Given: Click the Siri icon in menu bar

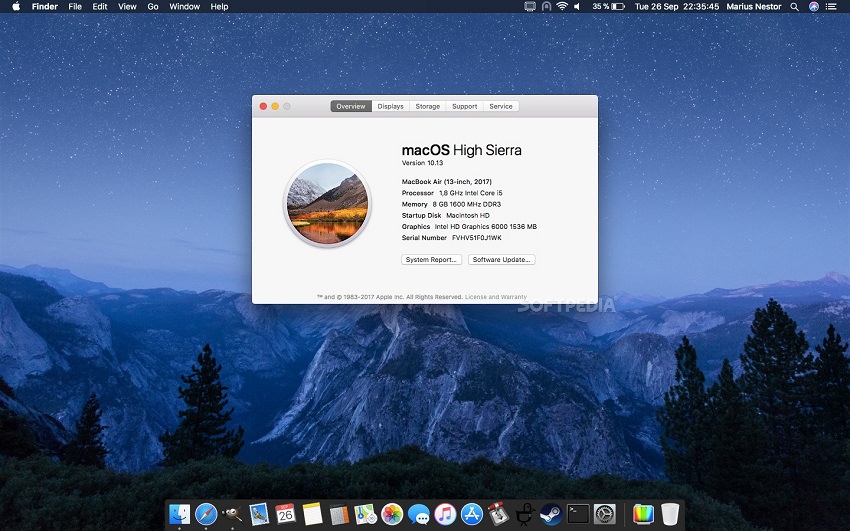Looking at the screenshot, I should pos(813,6).
